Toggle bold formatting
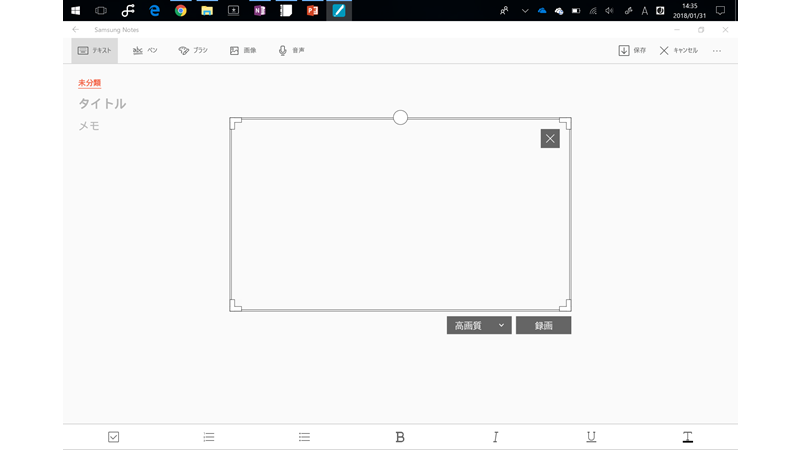This screenshot has width=800, height=450. [400, 437]
